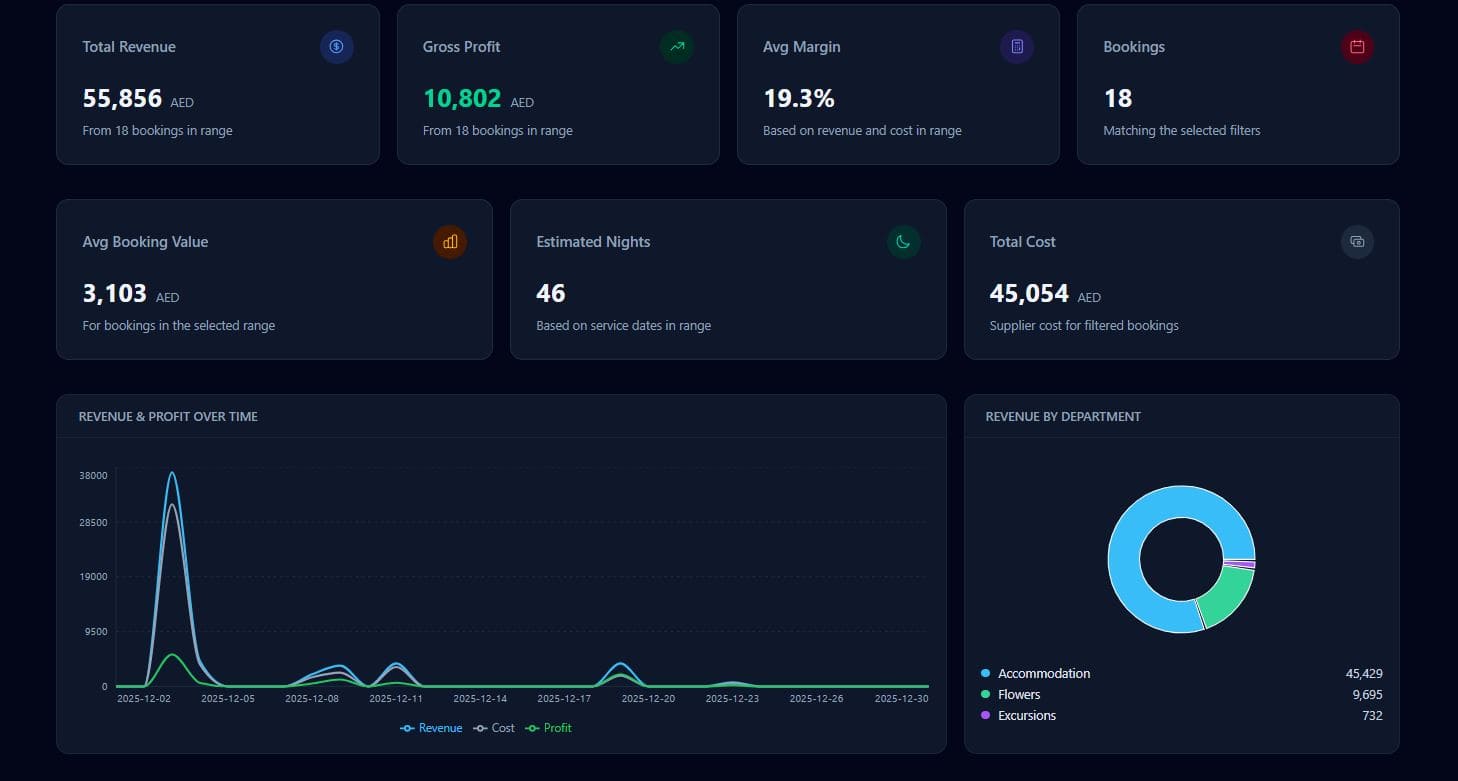Click the Revenue By Department heading
The width and height of the screenshot is (1458, 781).
[x=1063, y=416]
